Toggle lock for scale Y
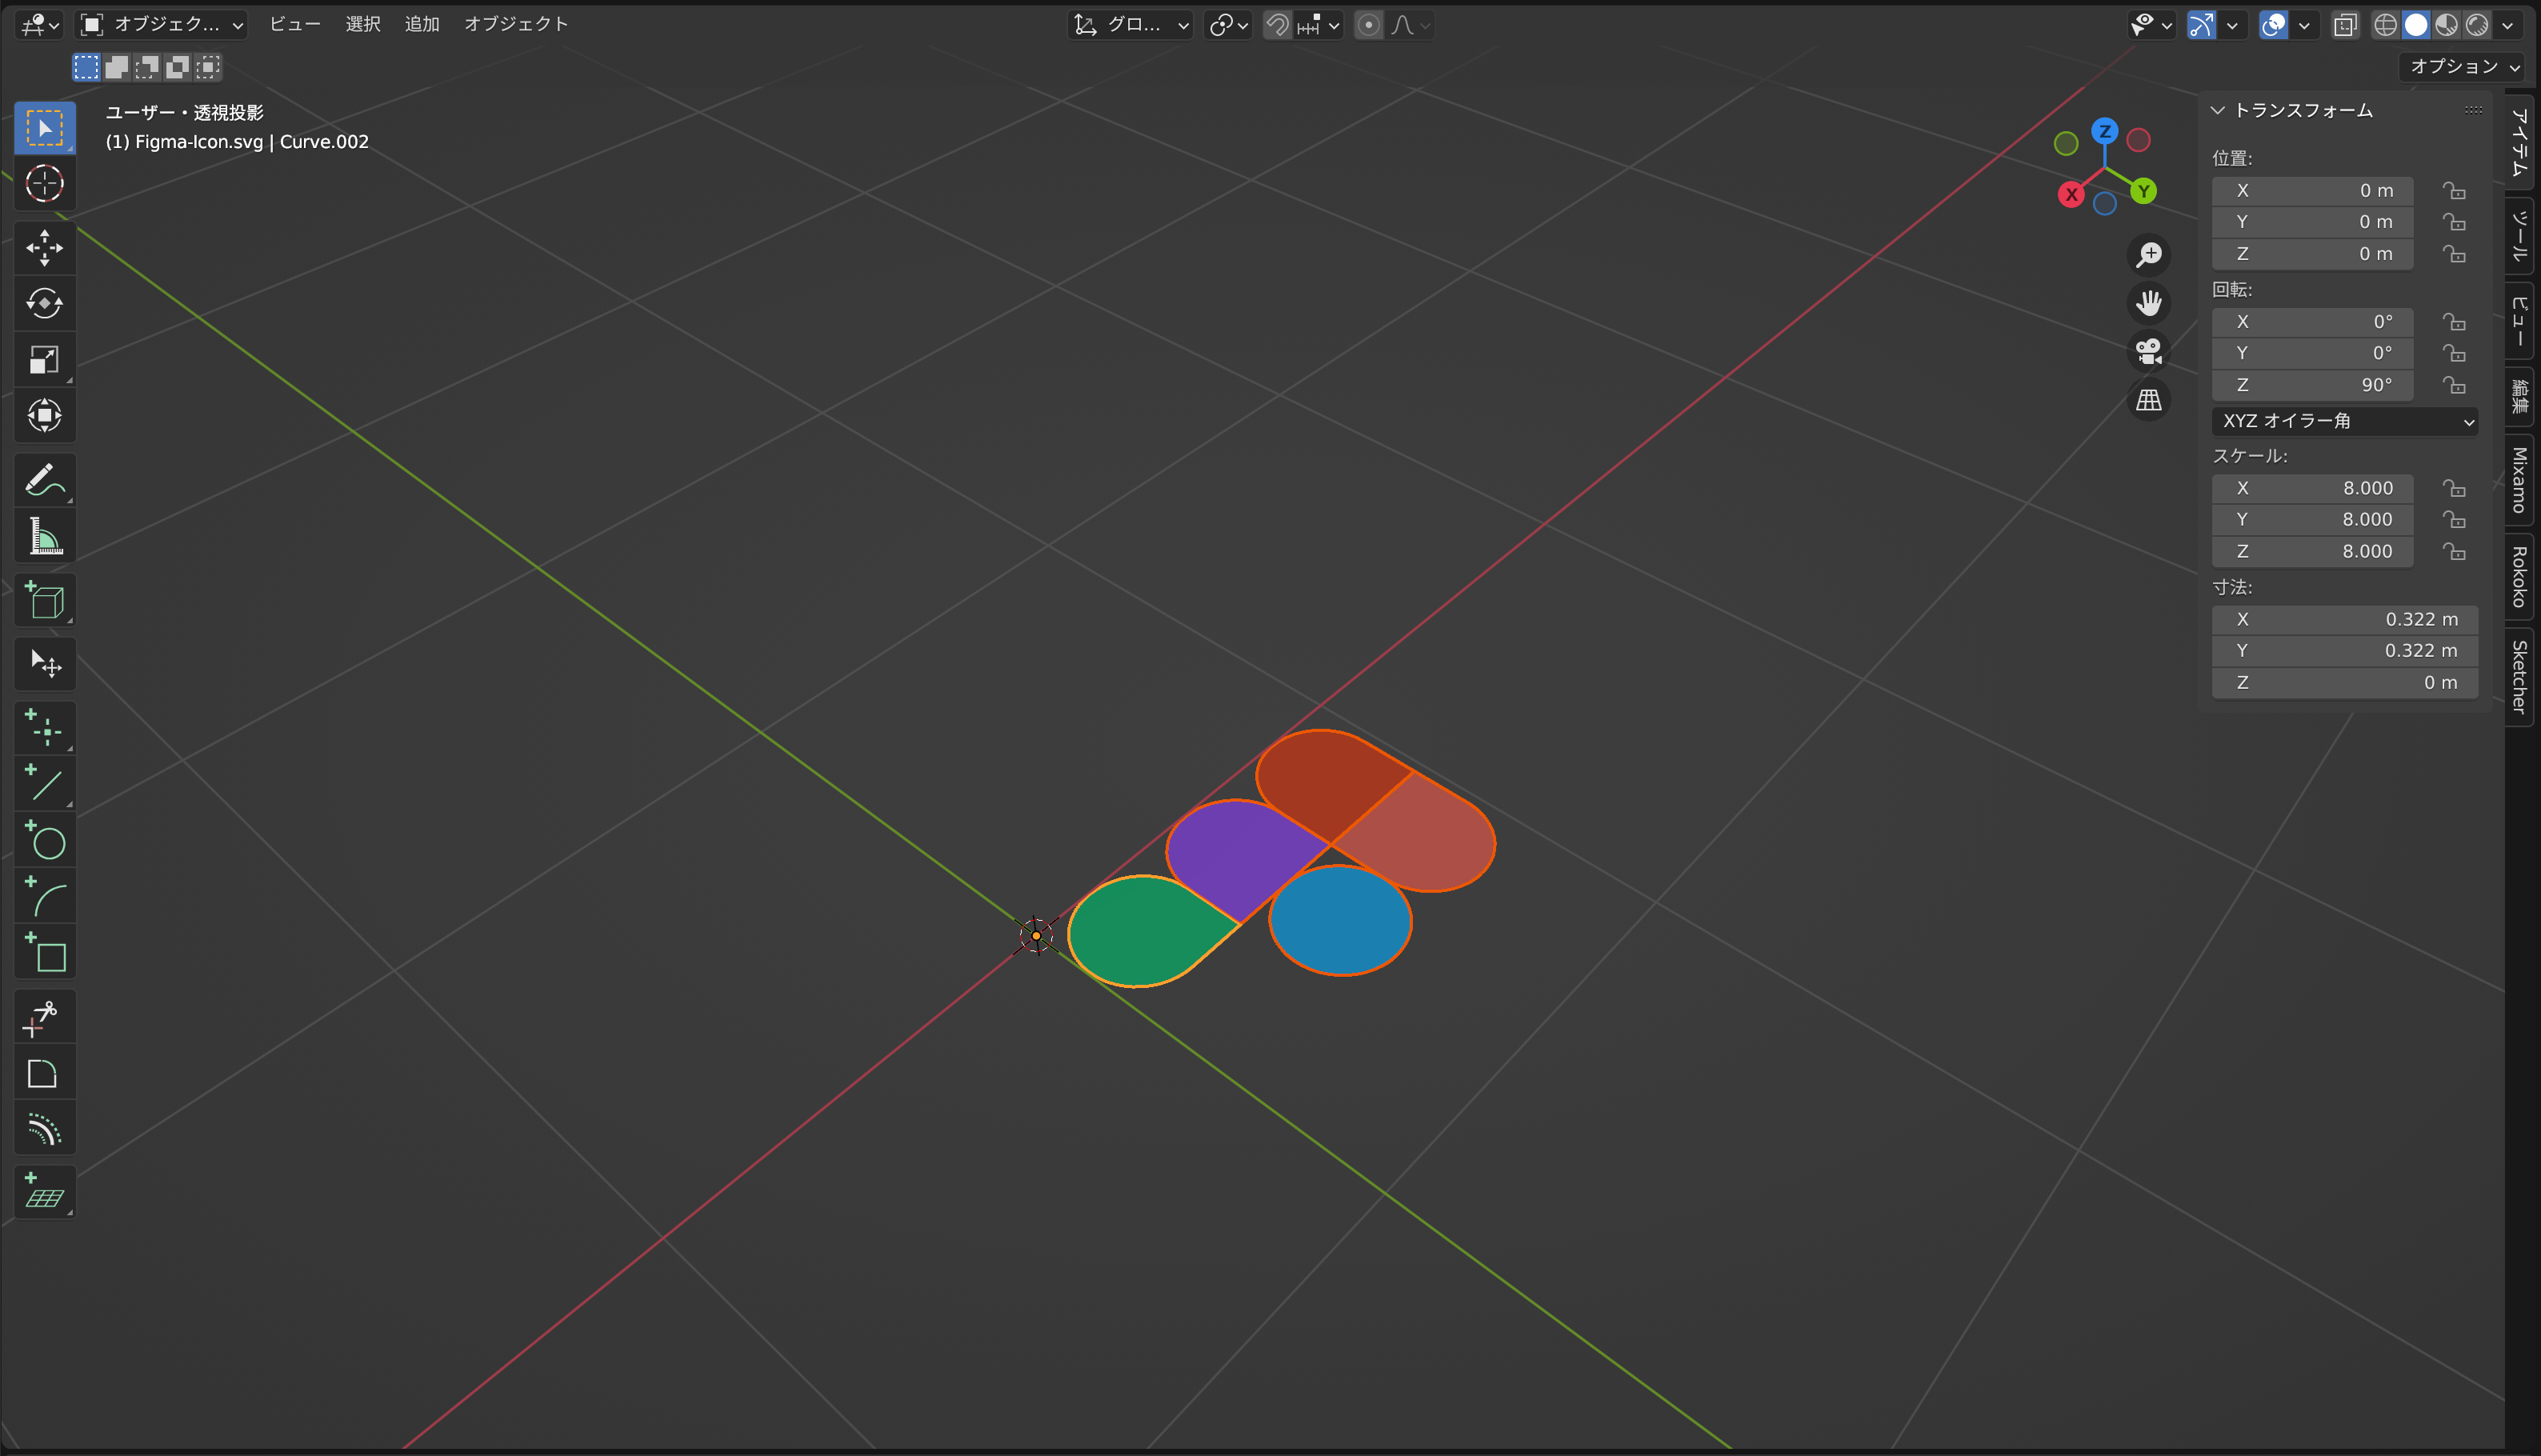The image size is (2541, 1456). [x=2454, y=520]
